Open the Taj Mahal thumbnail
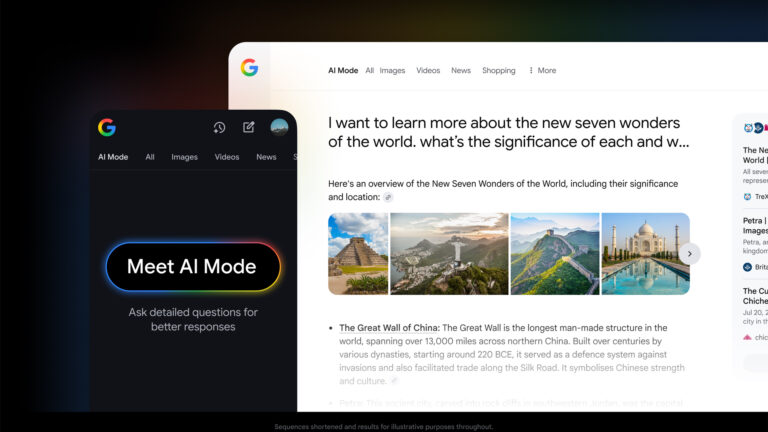768x432 pixels. [646, 254]
